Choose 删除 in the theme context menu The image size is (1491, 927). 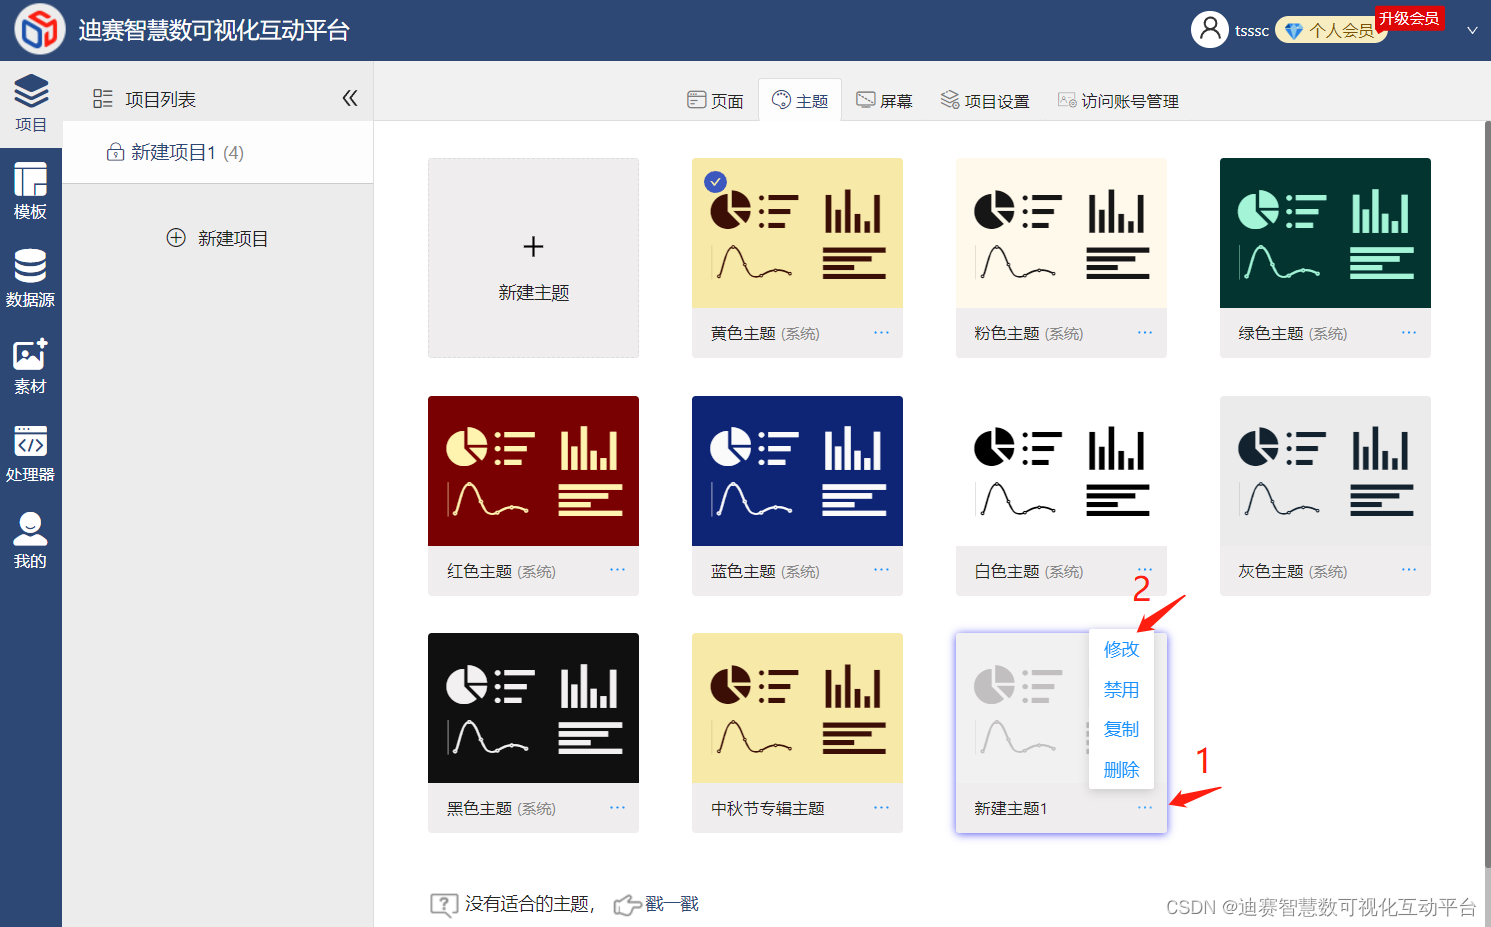1121,769
